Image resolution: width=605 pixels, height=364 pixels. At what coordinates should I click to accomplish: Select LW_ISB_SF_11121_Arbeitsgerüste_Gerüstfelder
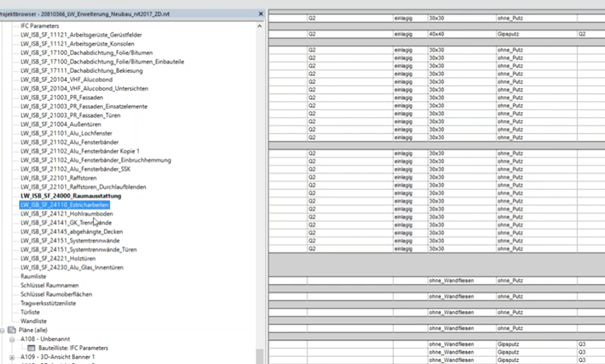pyautogui.click(x=81, y=35)
